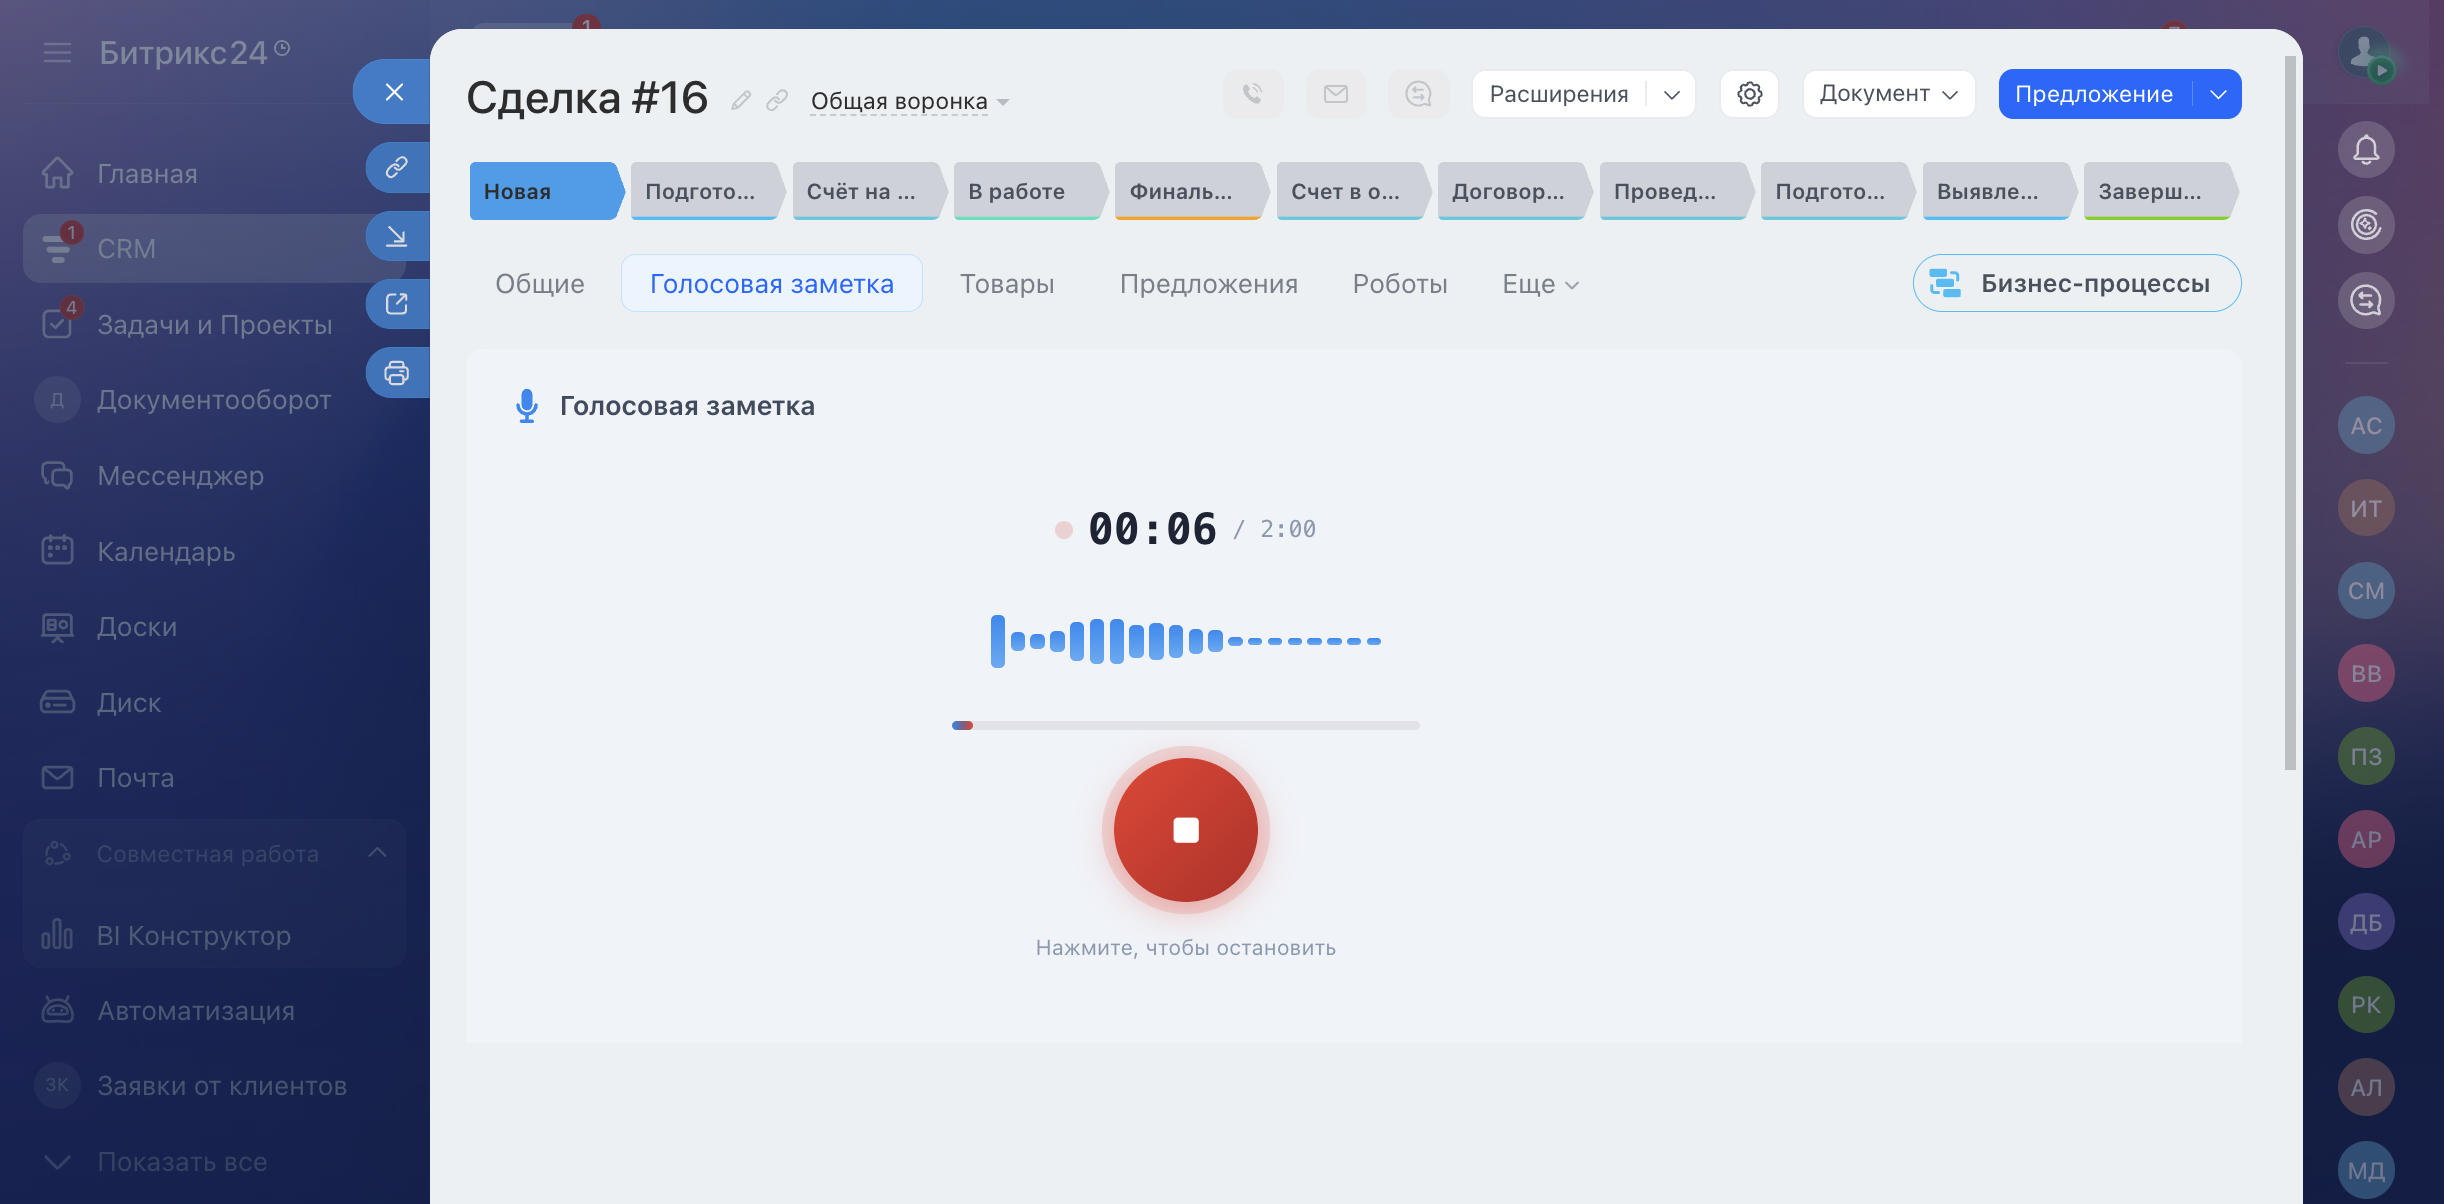
Task: Click the email envelope icon in header
Action: pos(1336,94)
